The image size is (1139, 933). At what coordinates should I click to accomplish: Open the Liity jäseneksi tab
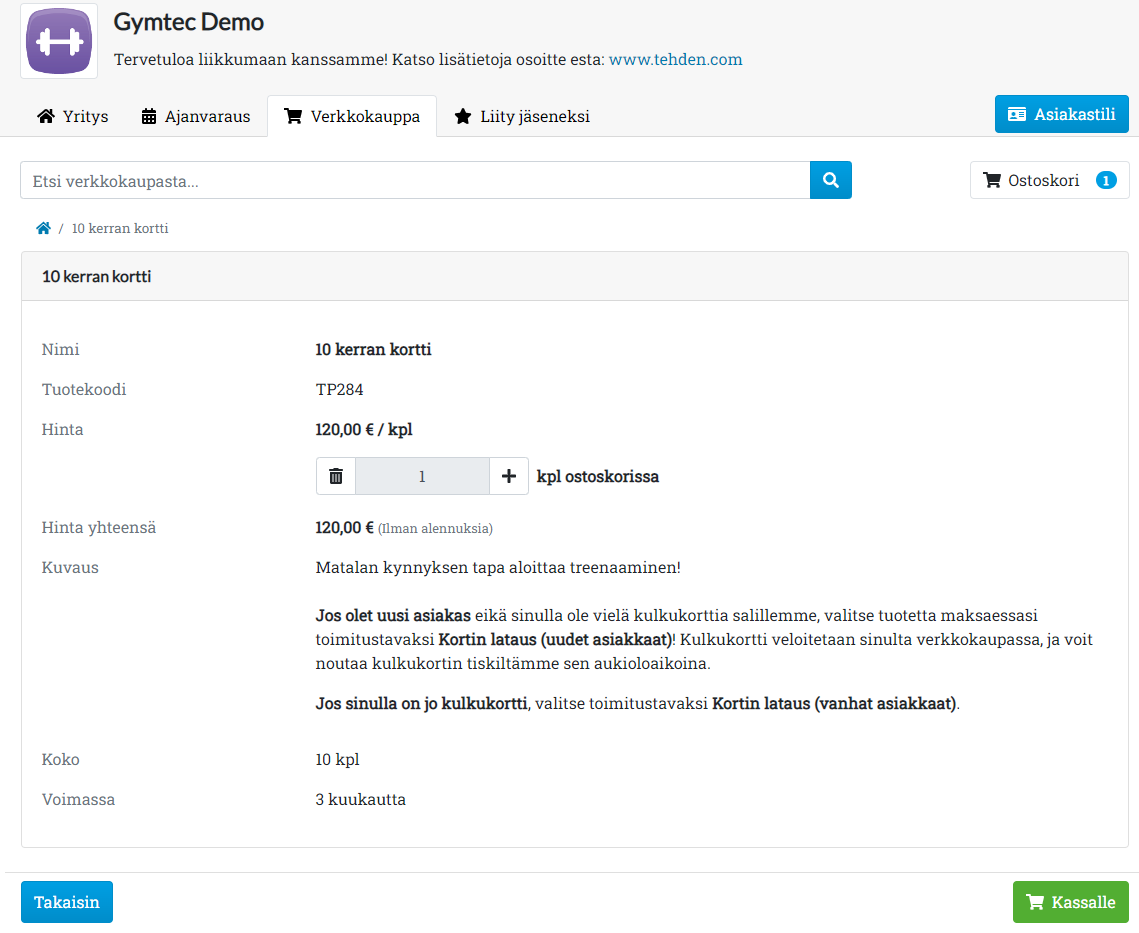point(522,116)
